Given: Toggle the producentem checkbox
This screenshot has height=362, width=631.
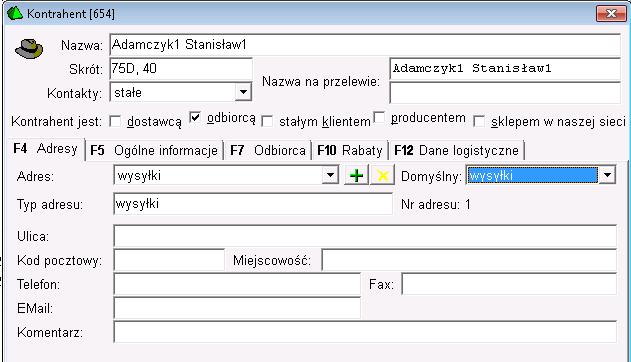Looking at the screenshot, I should click(379, 117).
